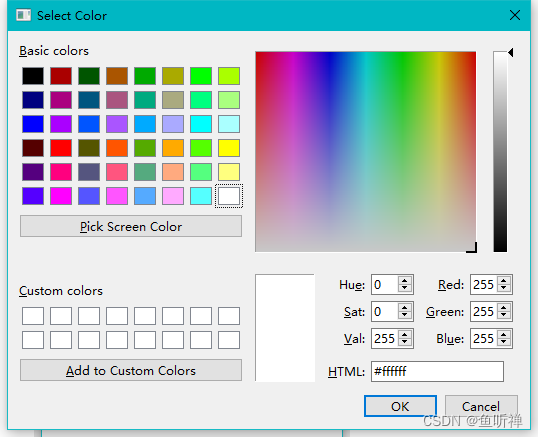
Task: Decrease the Blue value with down arrow
Action: [x=504, y=342]
